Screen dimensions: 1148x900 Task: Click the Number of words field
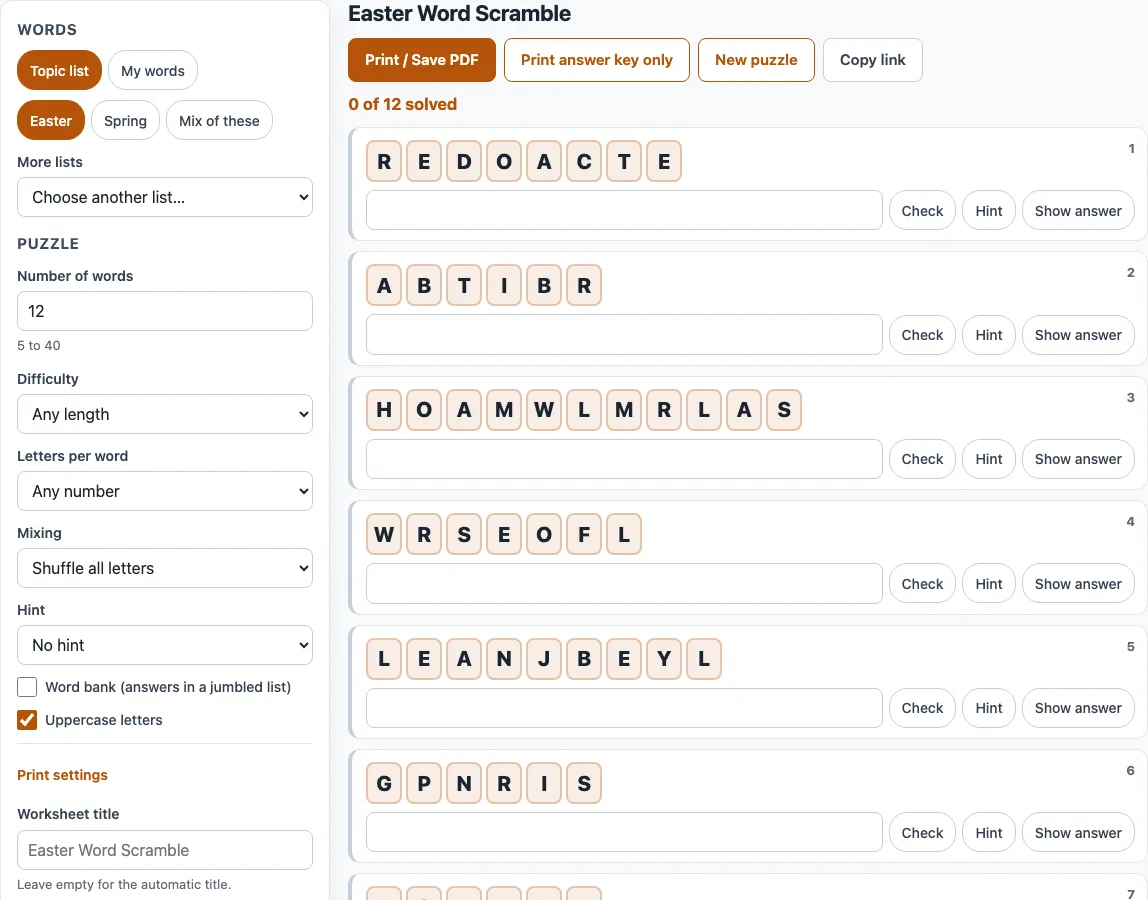tap(165, 311)
